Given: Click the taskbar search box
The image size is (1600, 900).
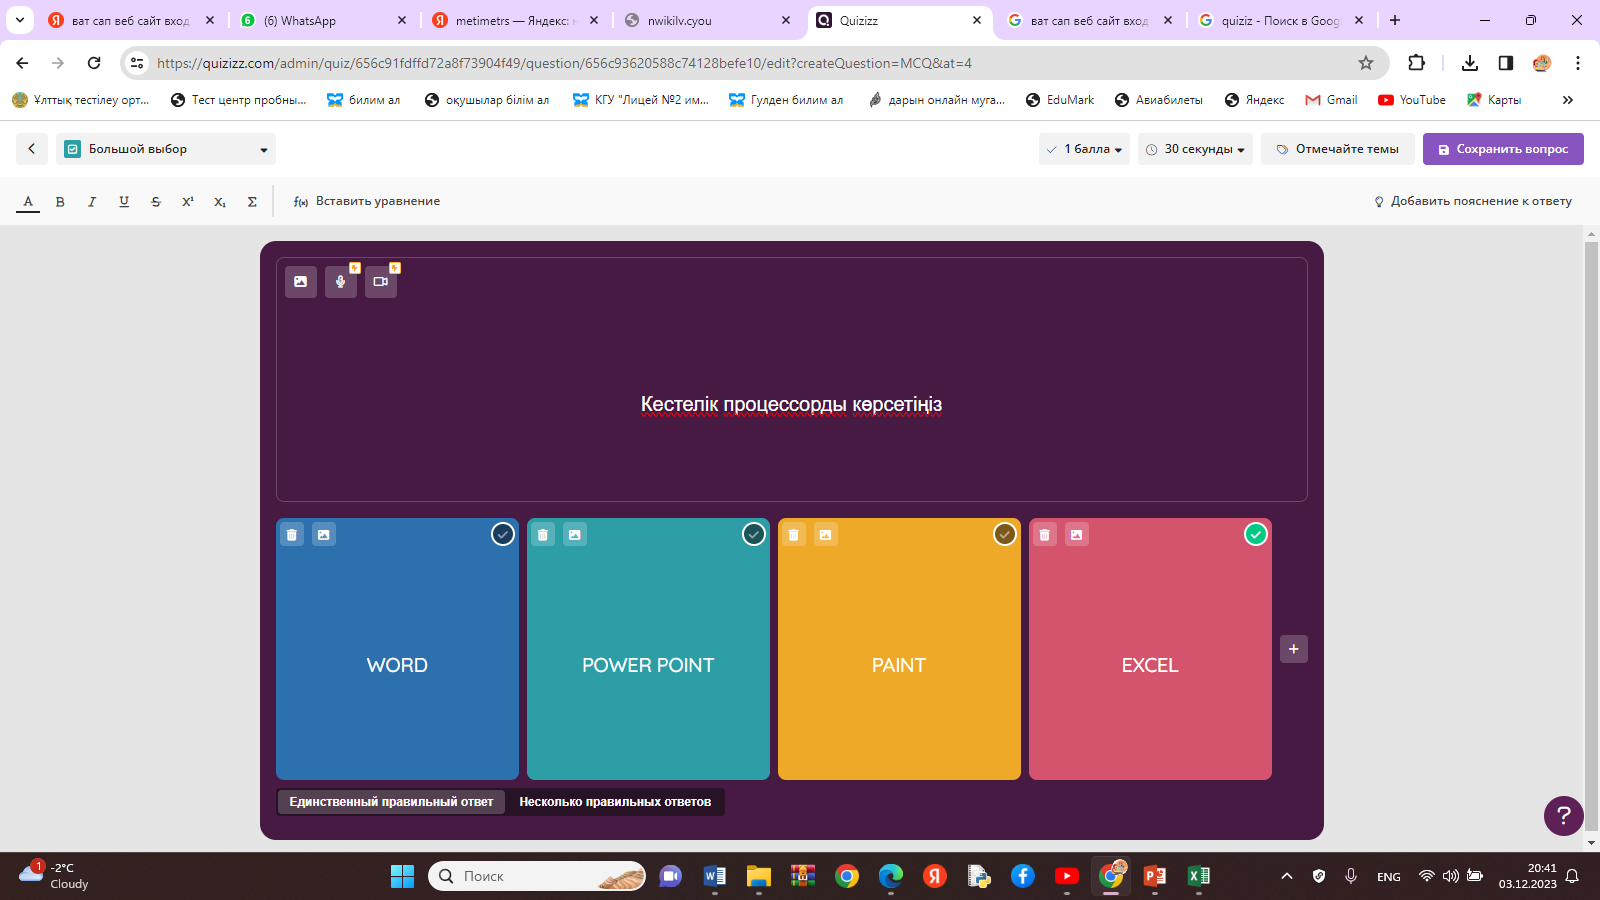Looking at the screenshot, I should (x=537, y=876).
